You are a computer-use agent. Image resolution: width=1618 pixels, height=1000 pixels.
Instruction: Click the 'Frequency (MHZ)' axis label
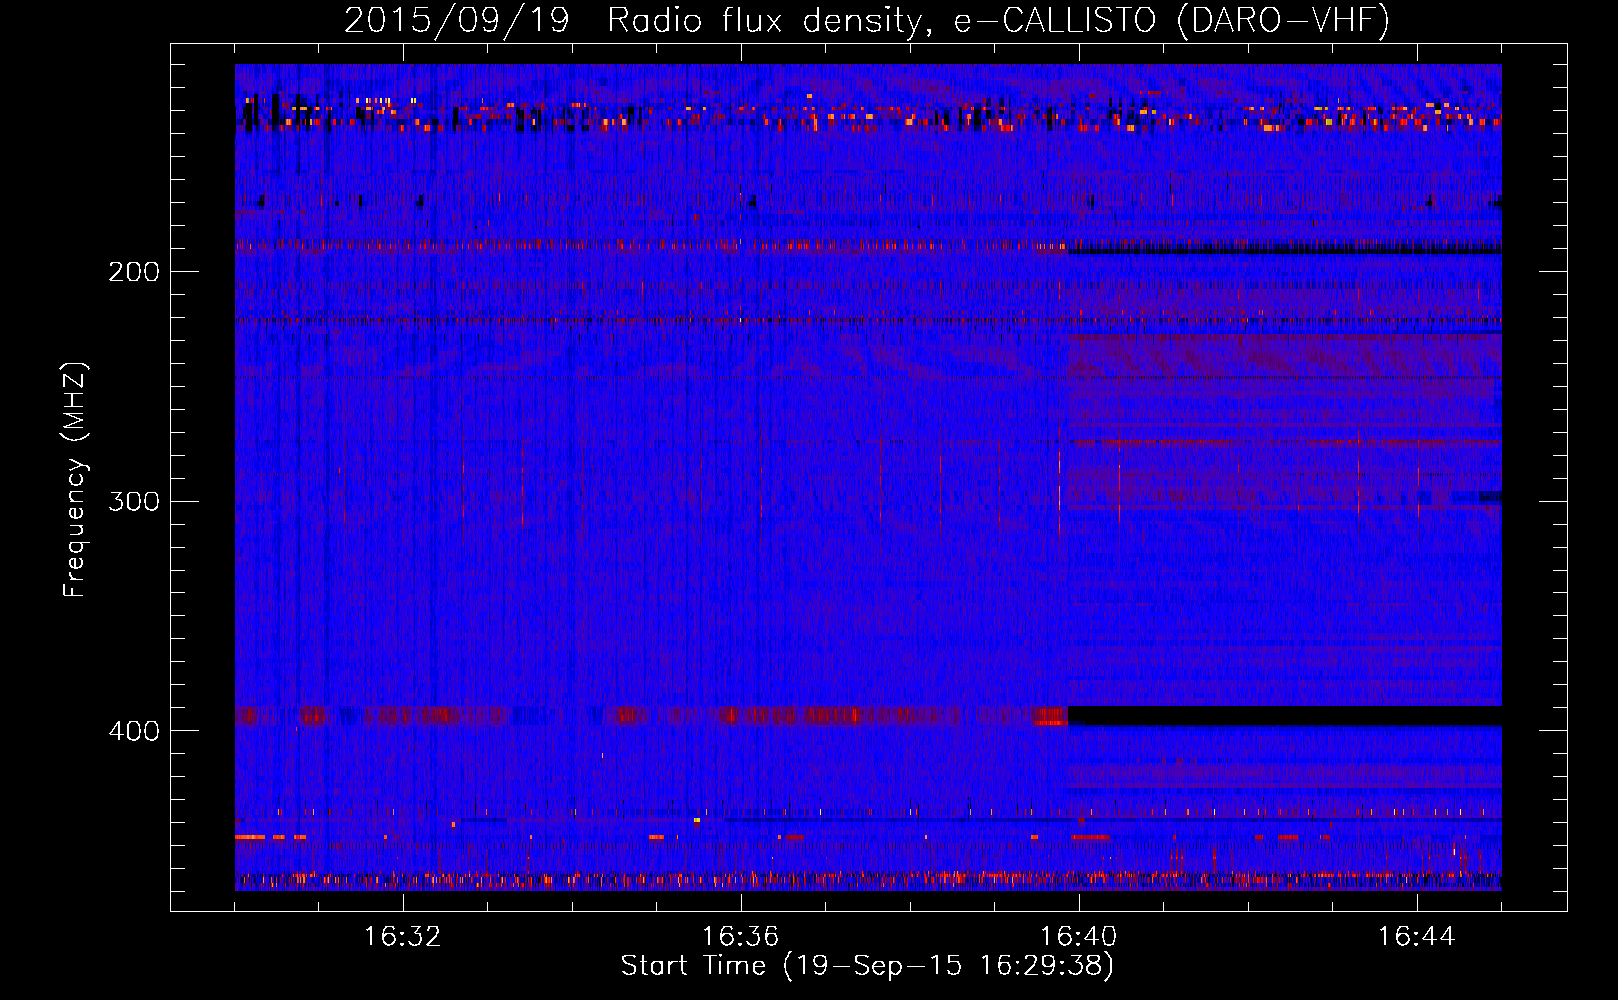[76, 479]
